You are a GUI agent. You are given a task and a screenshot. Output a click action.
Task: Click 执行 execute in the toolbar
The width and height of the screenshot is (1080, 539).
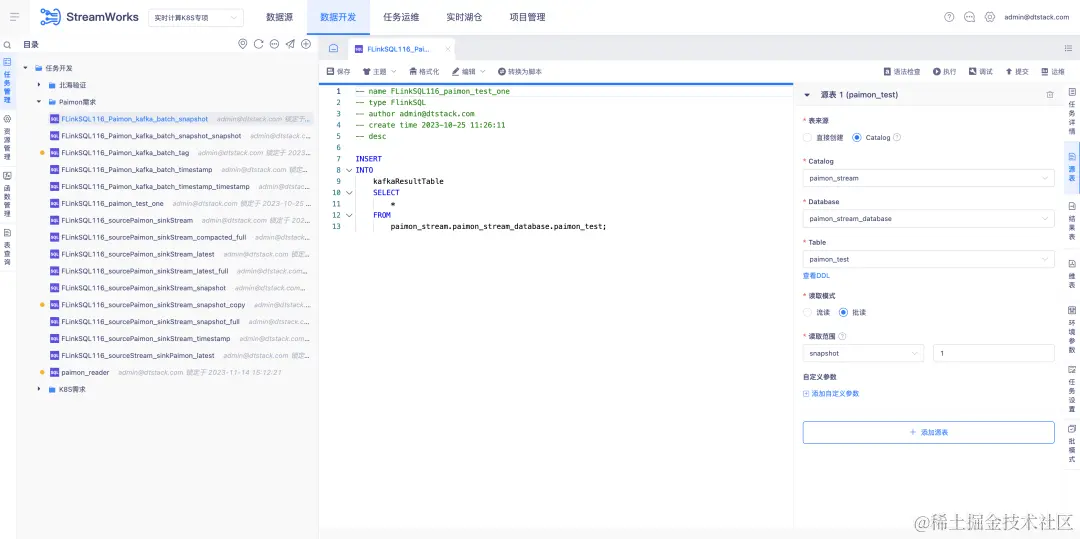pyautogui.click(x=944, y=72)
